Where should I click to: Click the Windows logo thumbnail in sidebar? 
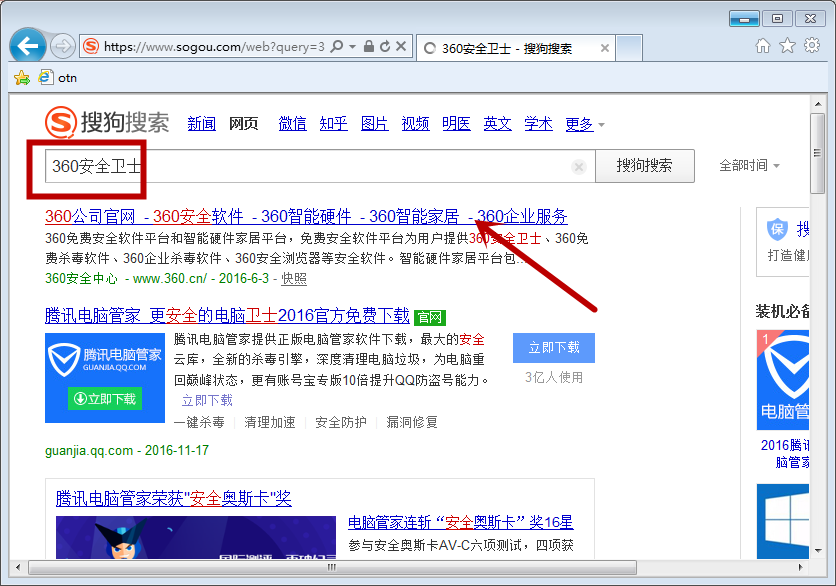click(x=783, y=521)
